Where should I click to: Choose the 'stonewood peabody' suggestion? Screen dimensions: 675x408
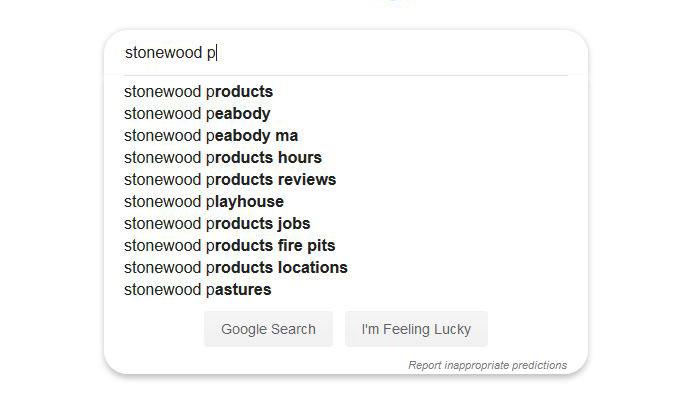[197, 114]
